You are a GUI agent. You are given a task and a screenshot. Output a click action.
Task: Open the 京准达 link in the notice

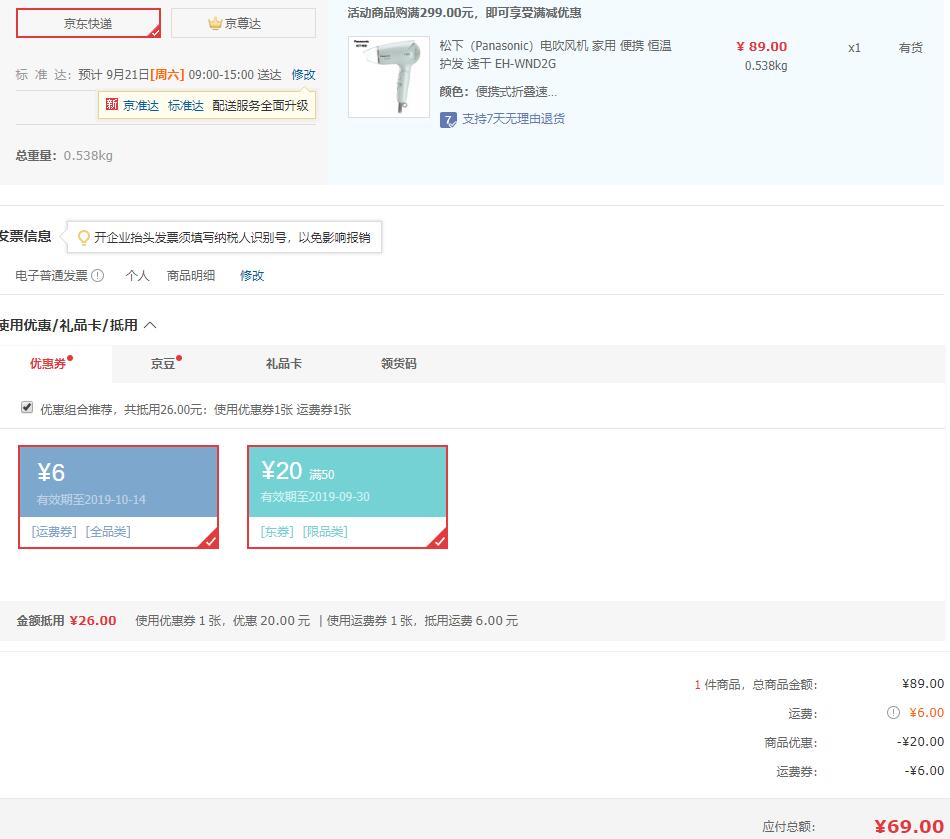coord(141,105)
